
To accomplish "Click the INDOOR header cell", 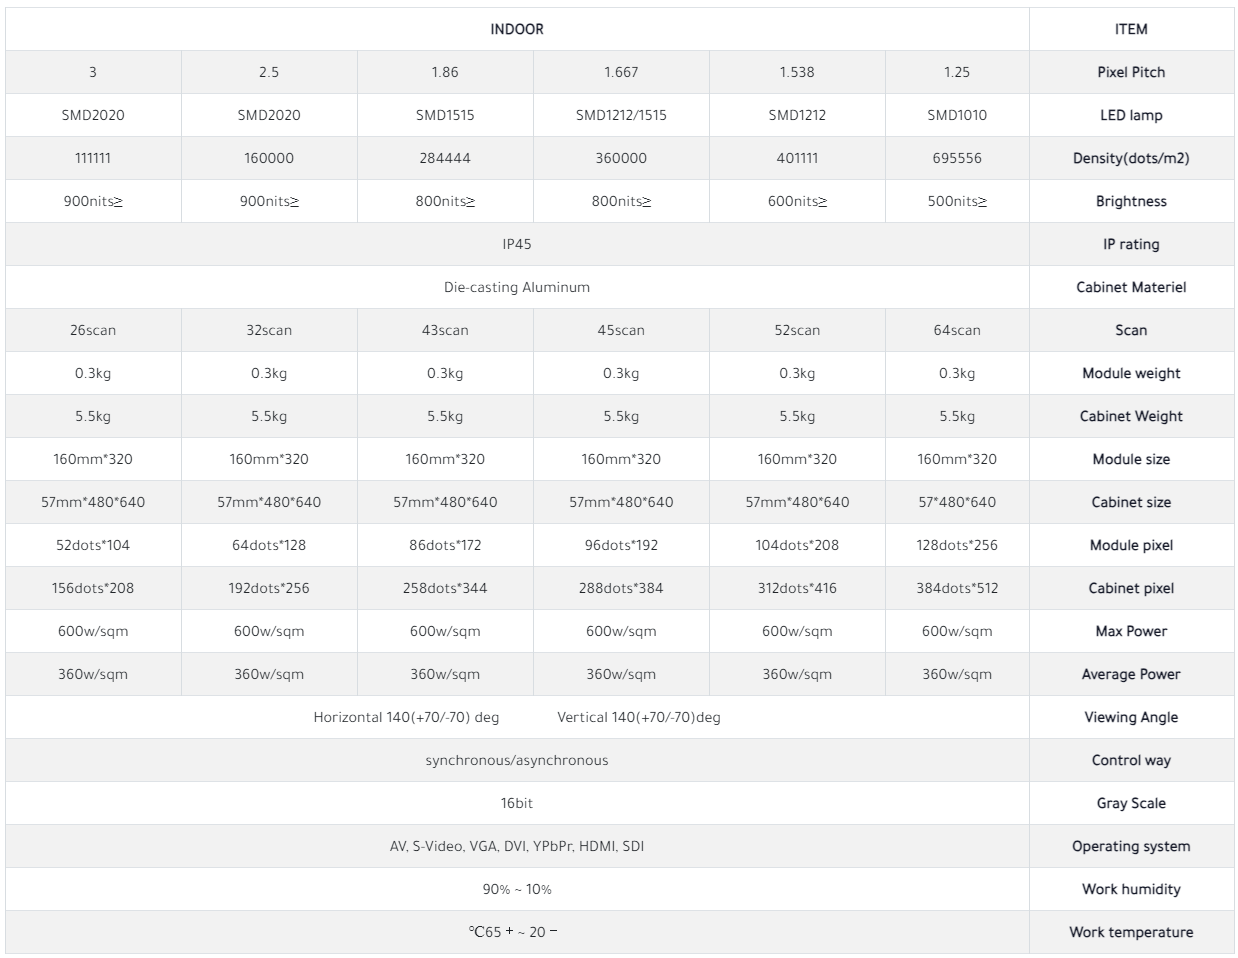I will [517, 29].
